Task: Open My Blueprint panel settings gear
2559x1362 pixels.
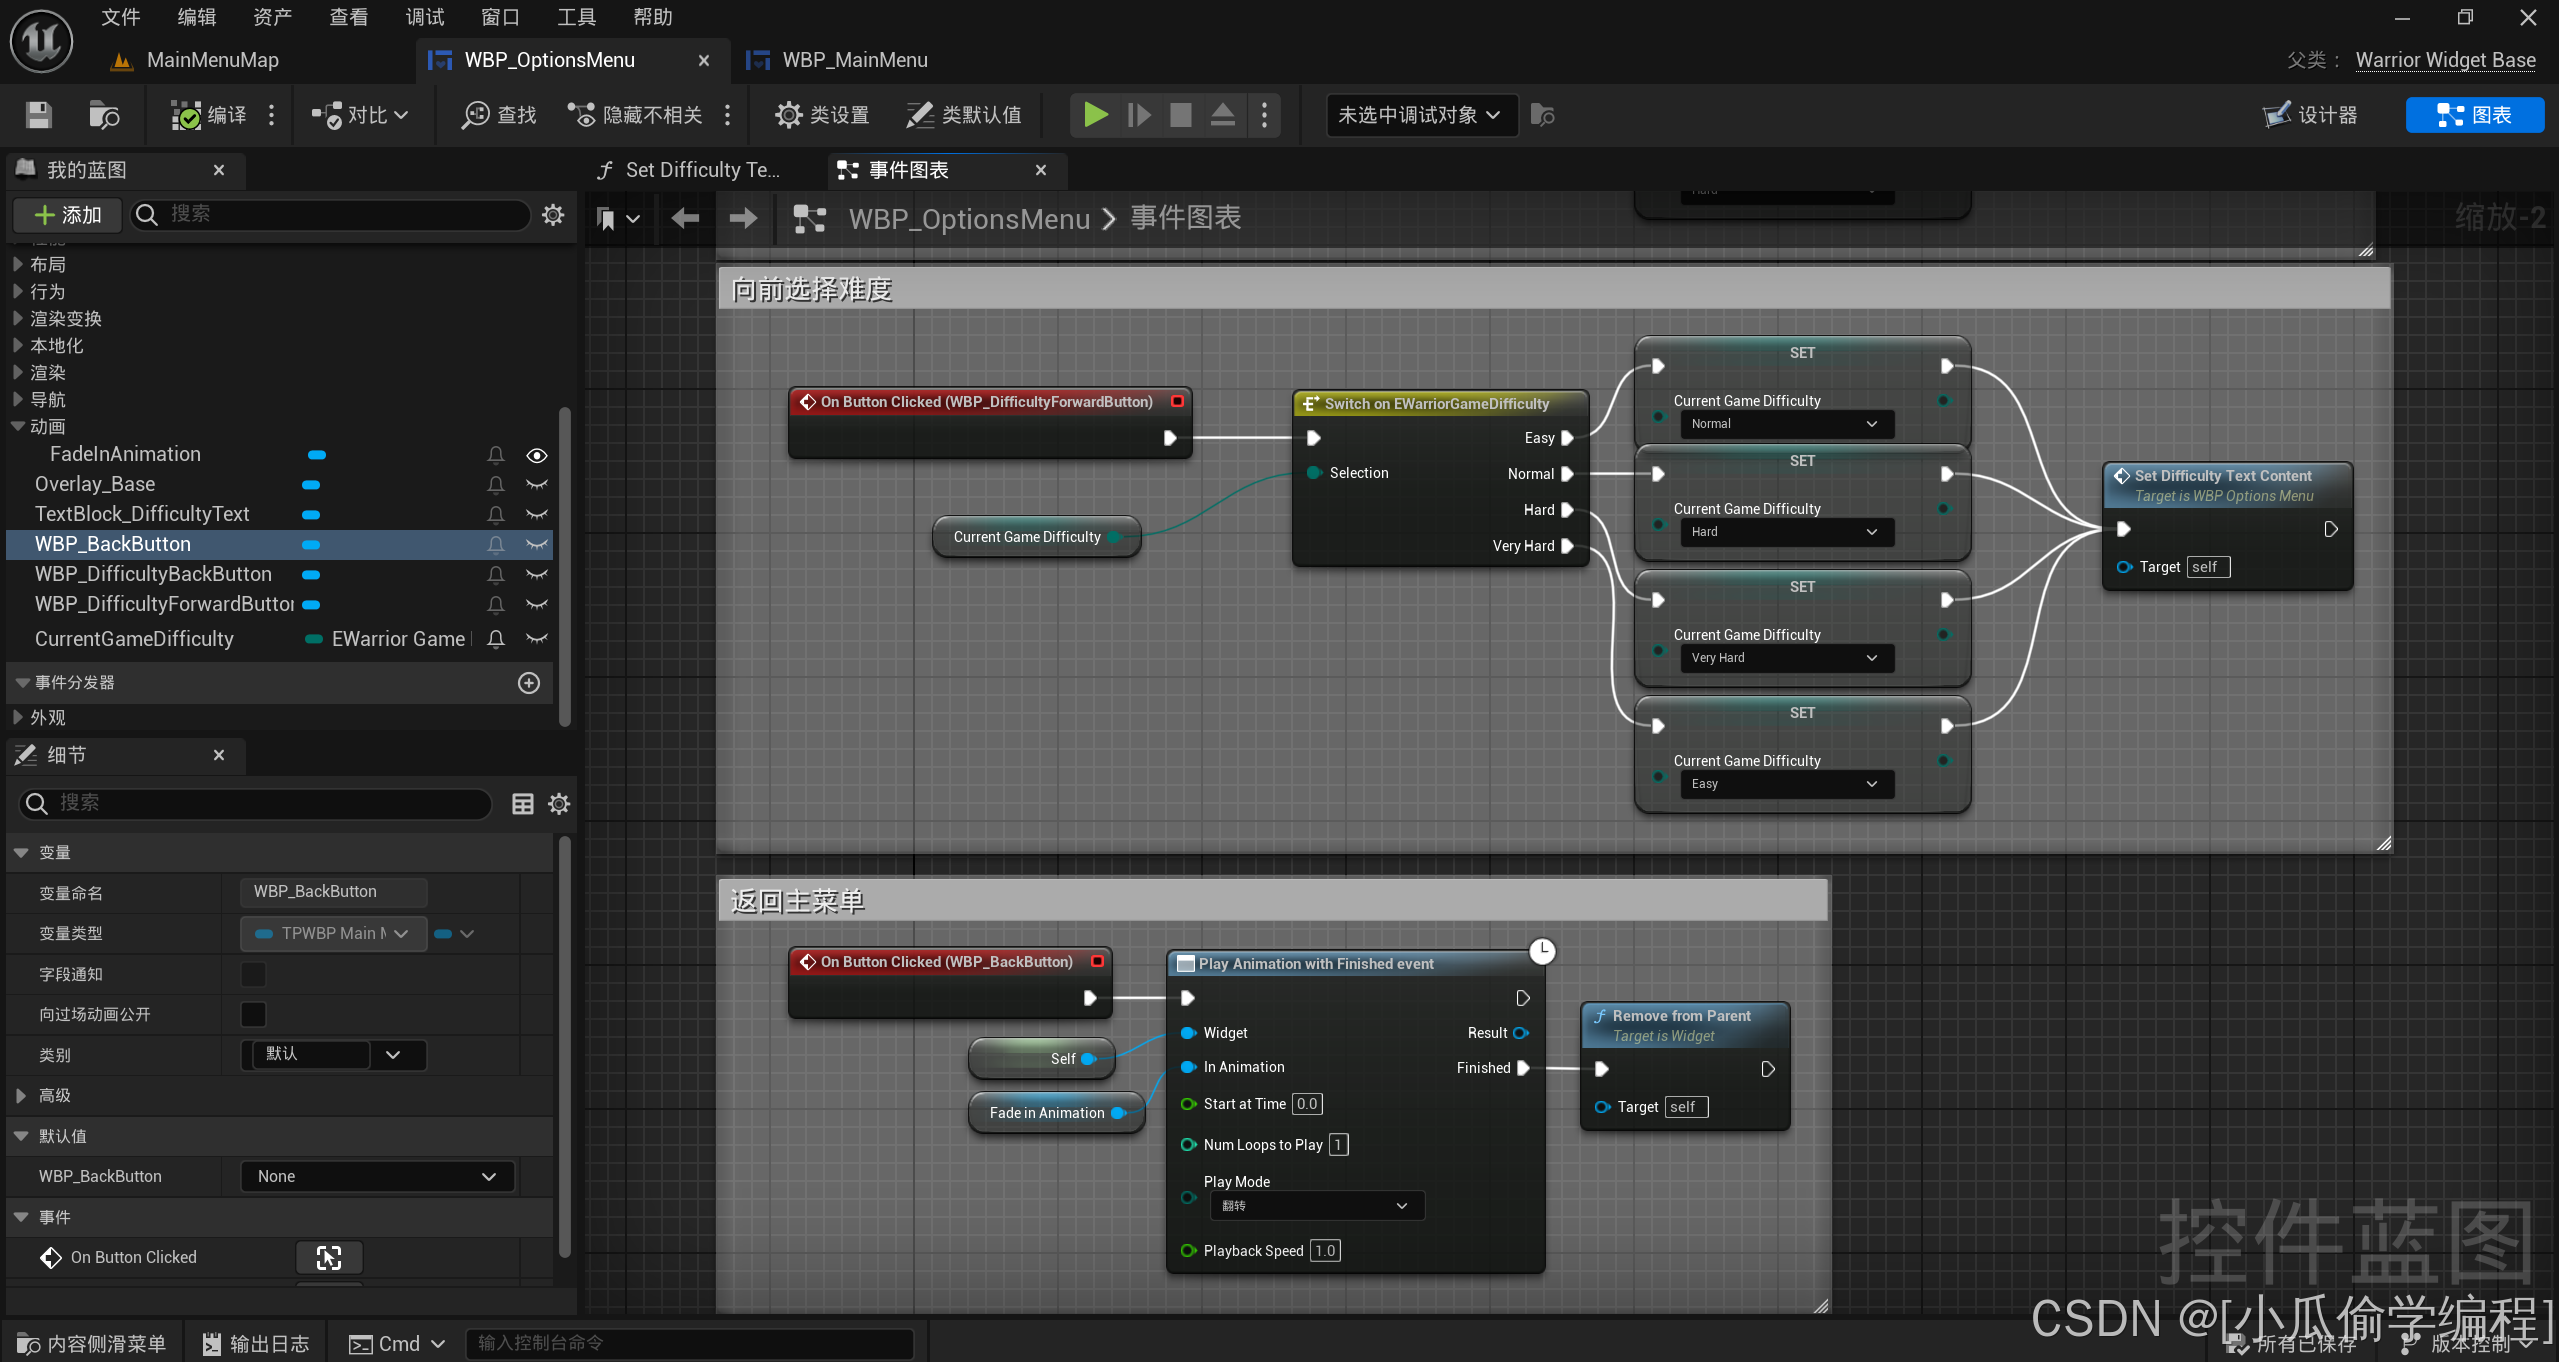Action: [x=553, y=215]
